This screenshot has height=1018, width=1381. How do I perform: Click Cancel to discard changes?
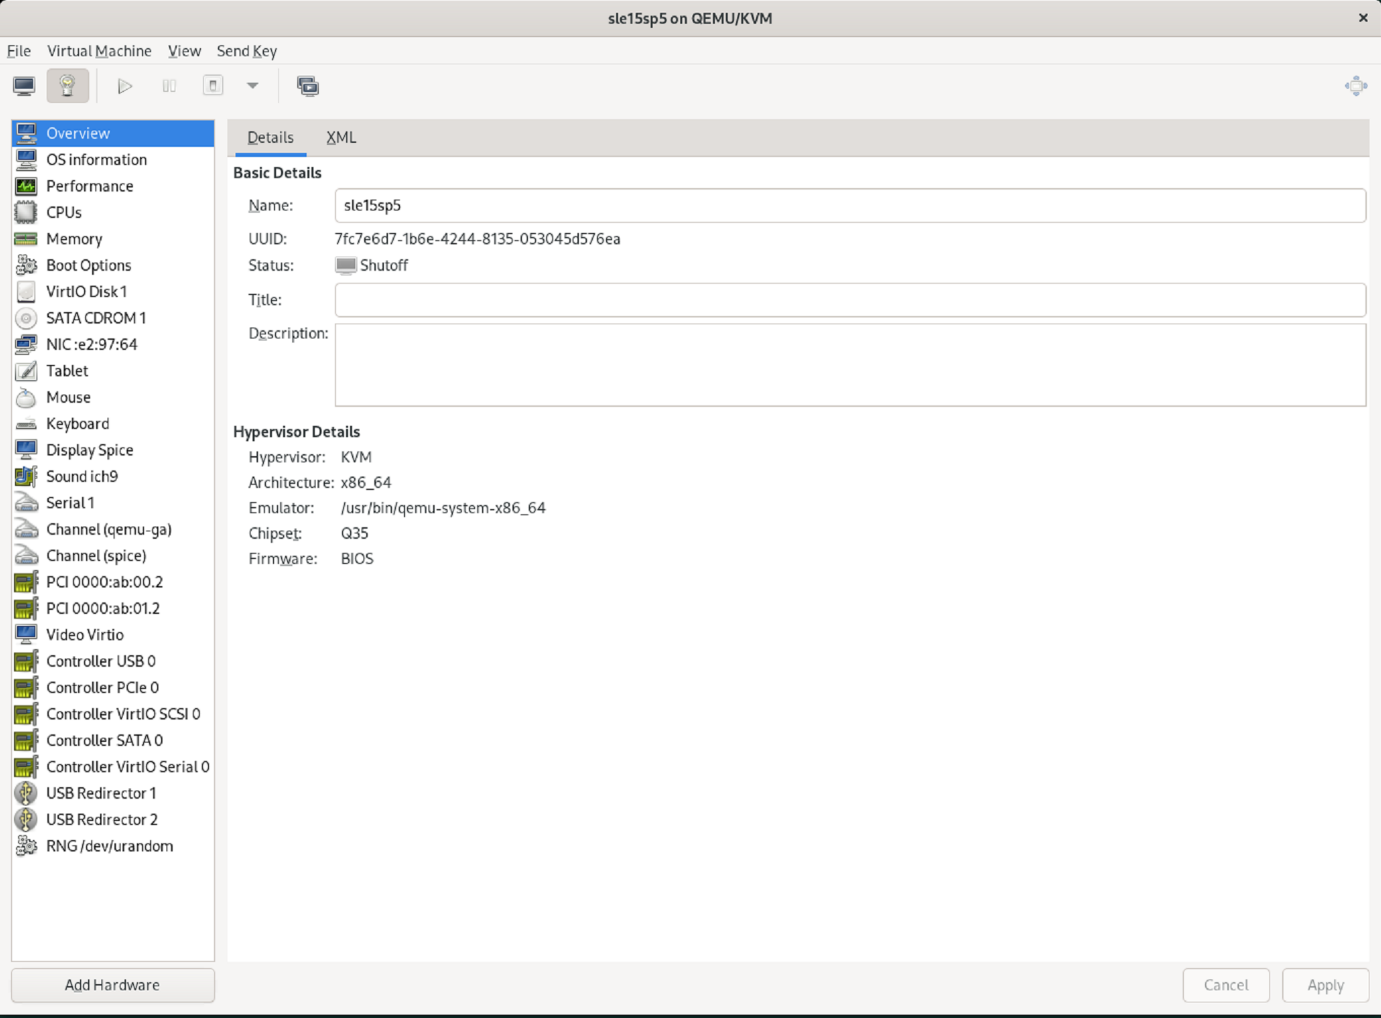[x=1226, y=985]
